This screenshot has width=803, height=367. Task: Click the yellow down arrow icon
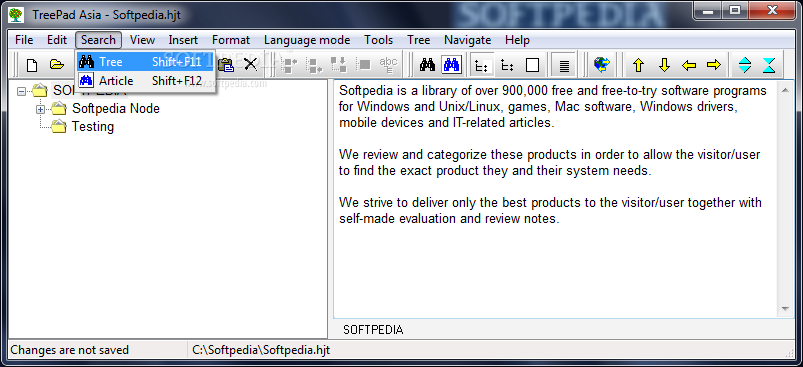coord(664,65)
